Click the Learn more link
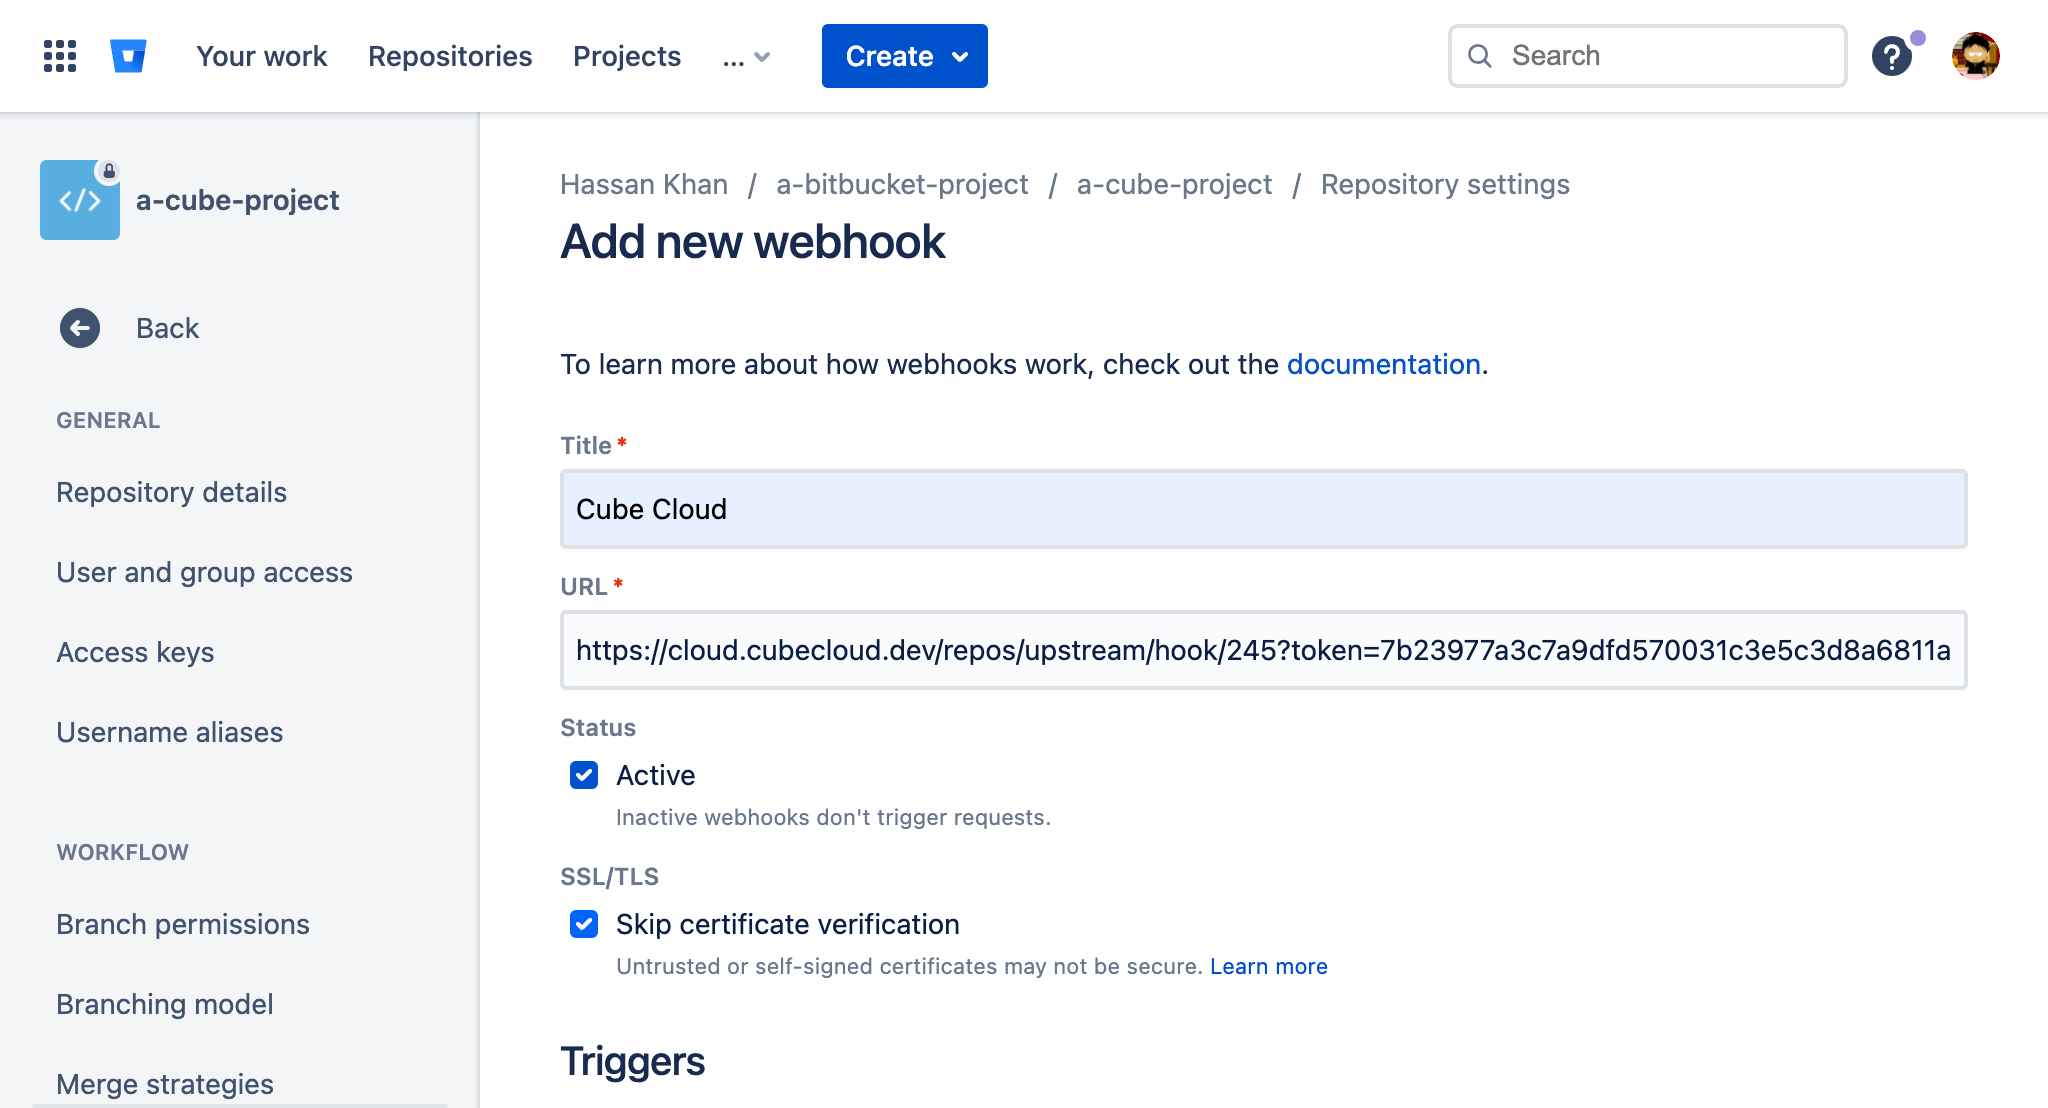2048x1108 pixels. [1268, 966]
